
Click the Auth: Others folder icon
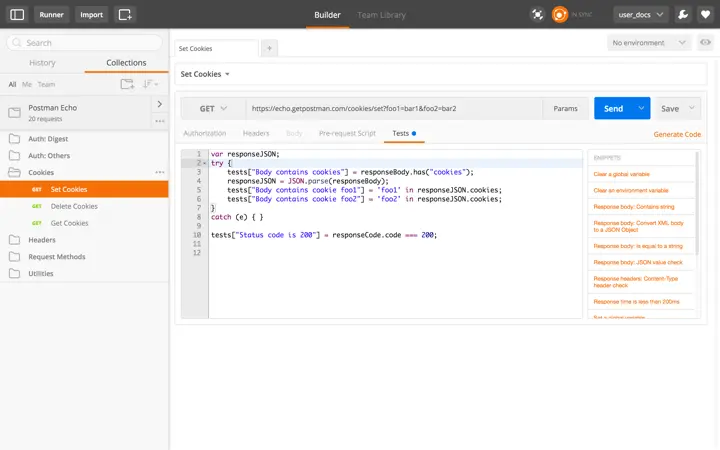point(14,155)
